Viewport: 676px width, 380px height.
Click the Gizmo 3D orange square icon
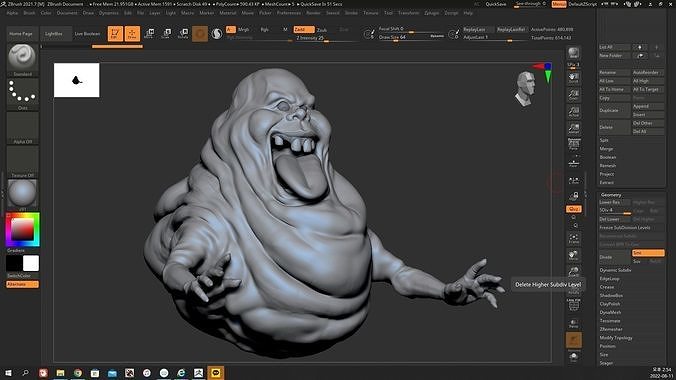click(200, 34)
